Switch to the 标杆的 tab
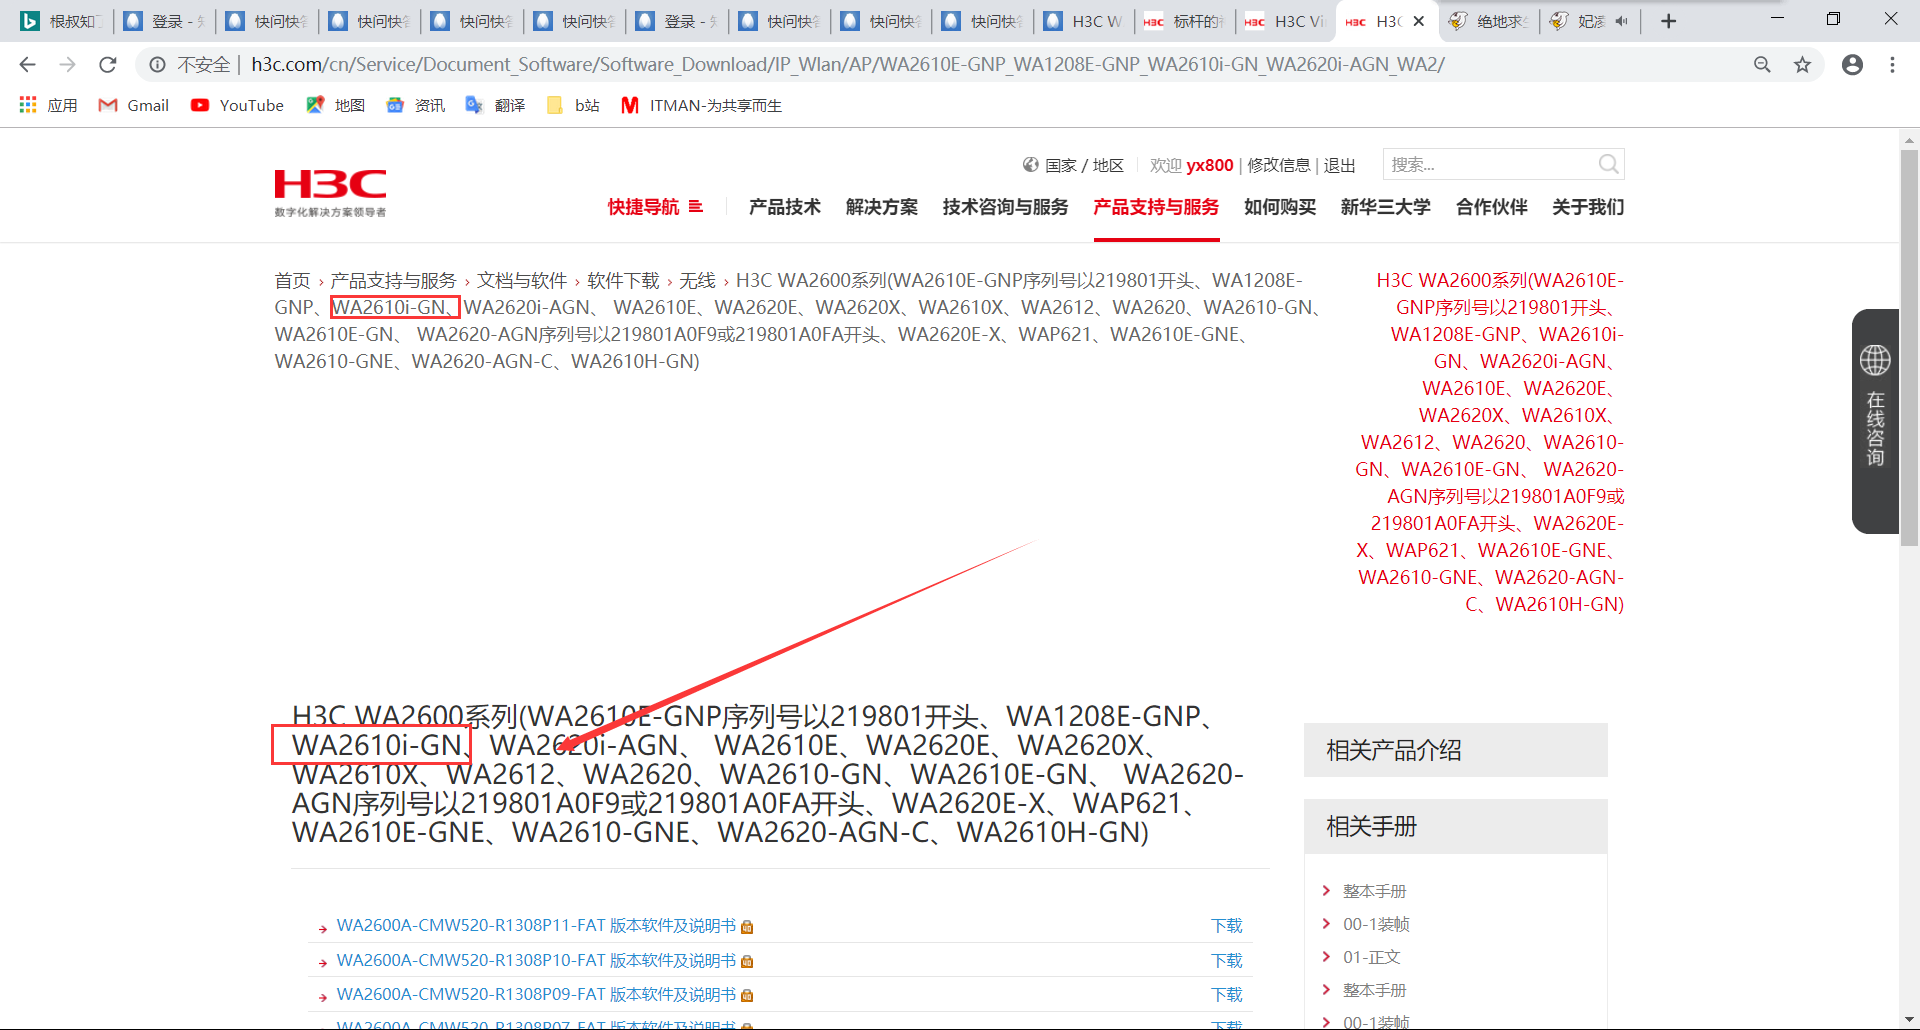The width and height of the screenshot is (1920, 1030). [x=1185, y=21]
